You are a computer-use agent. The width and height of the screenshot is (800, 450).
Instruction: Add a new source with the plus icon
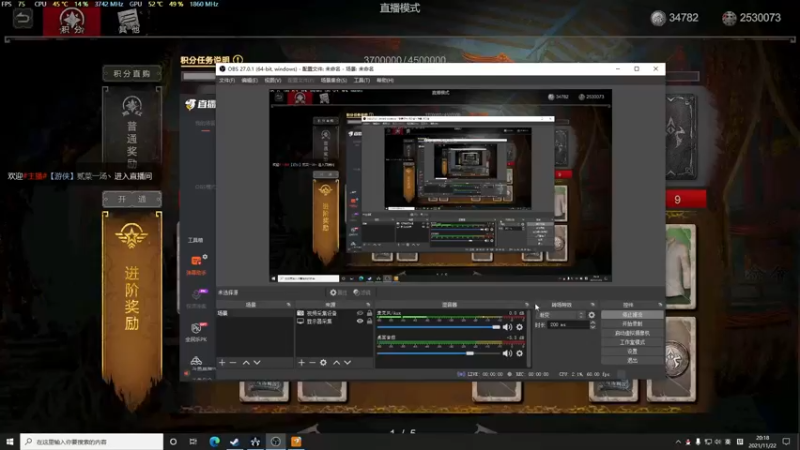point(302,362)
